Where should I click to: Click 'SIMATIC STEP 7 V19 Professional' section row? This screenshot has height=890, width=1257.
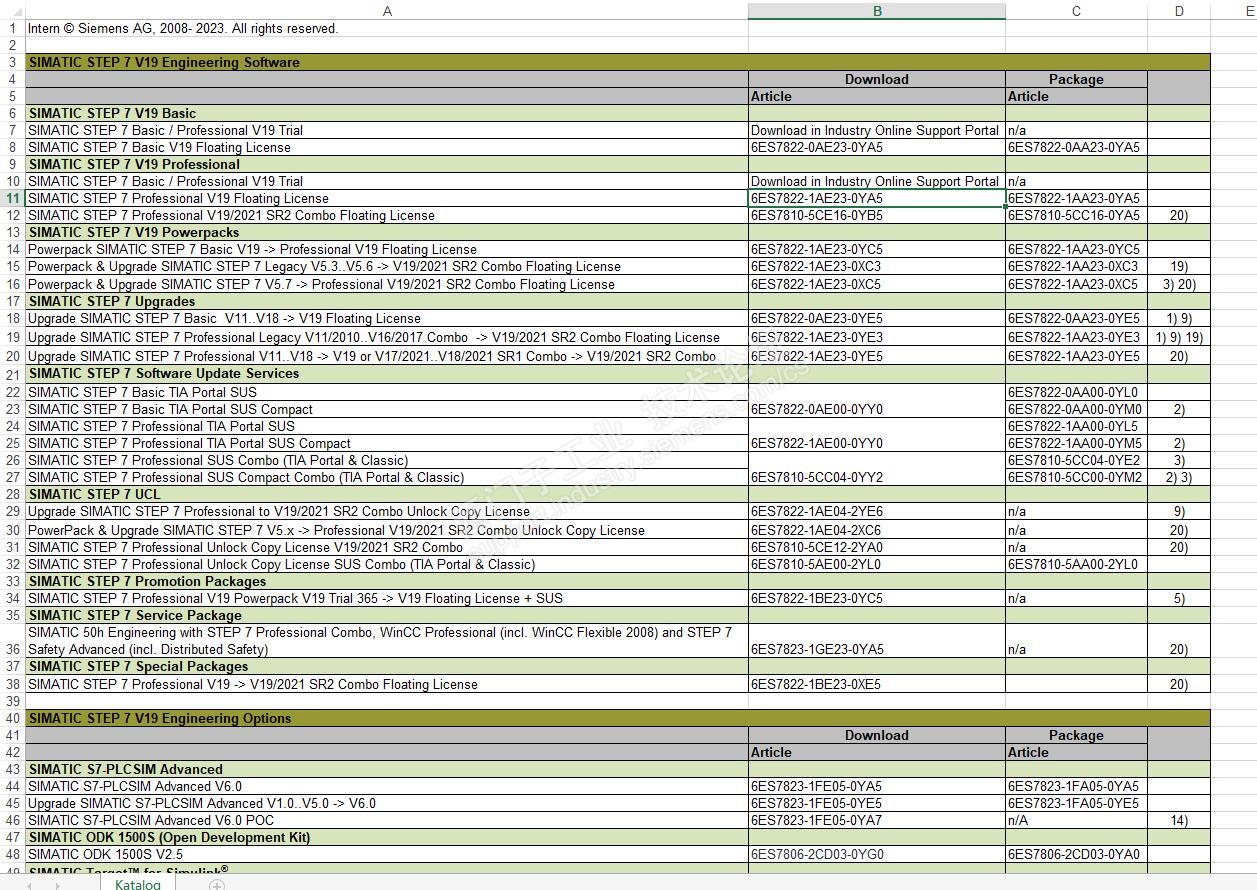[387, 164]
